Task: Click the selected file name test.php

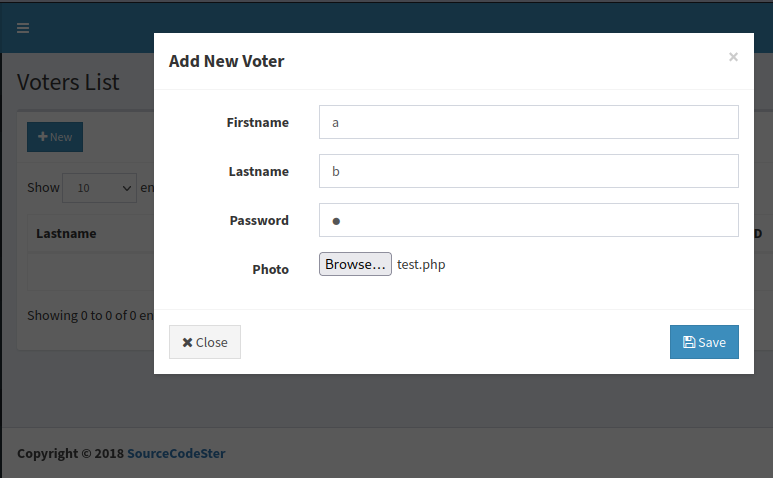Action: pos(421,265)
